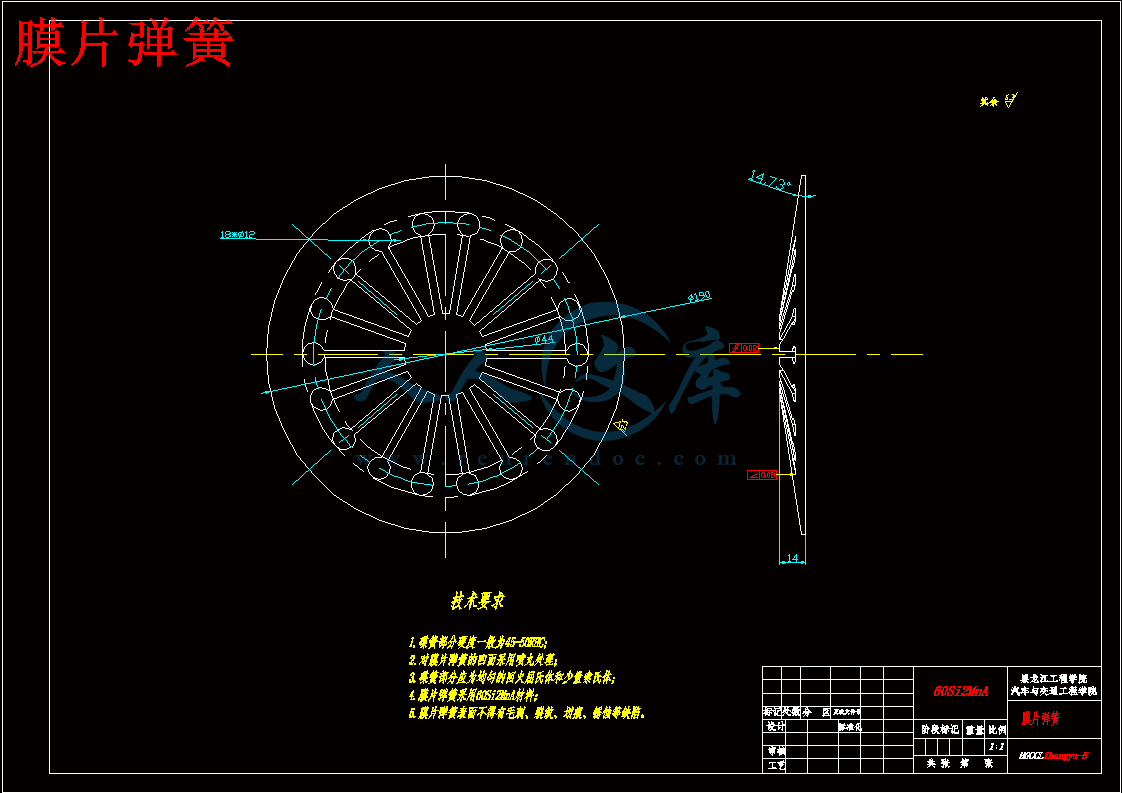Viewport: 1122px width, 793px height.
Task: Click the large red title 膜片弹簧
Action: pos(125,44)
